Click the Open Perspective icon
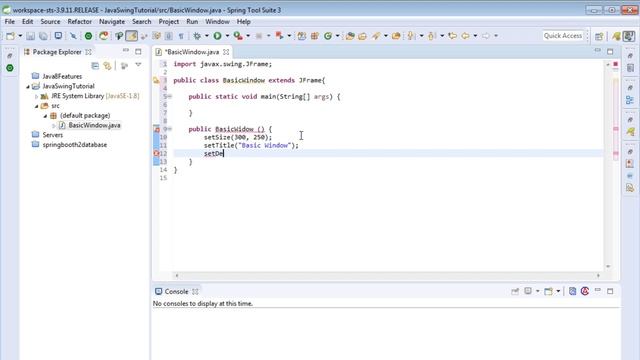The width and height of the screenshot is (640, 360). pyautogui.click(x=599, y=36)
